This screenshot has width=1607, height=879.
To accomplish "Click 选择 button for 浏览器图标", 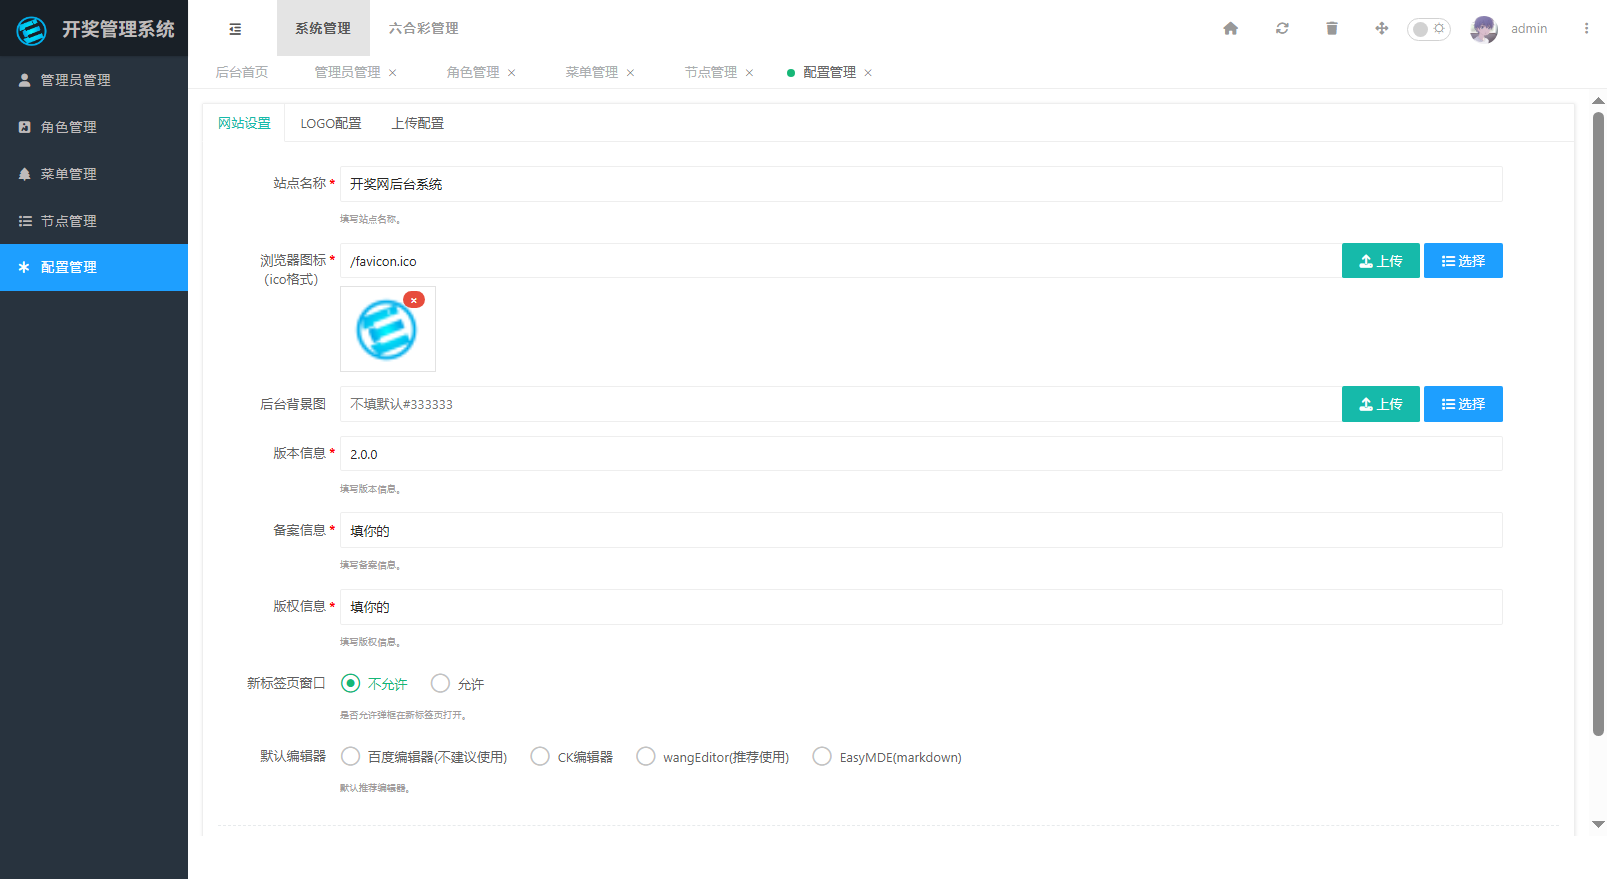I will point(1463,261).
